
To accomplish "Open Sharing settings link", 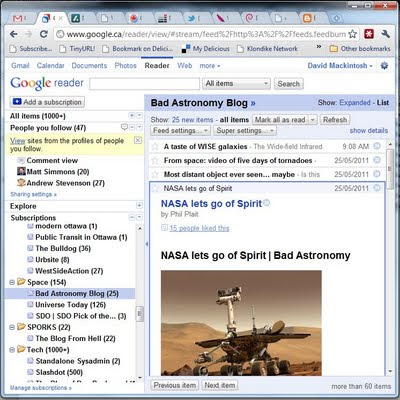I will point(33,194).
